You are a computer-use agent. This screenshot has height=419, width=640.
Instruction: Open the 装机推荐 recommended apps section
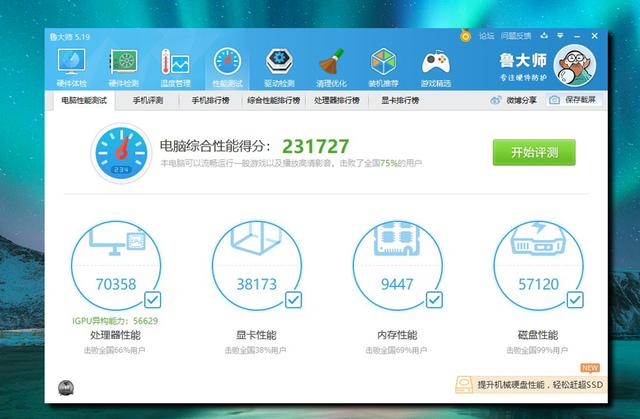pos(383,68)
